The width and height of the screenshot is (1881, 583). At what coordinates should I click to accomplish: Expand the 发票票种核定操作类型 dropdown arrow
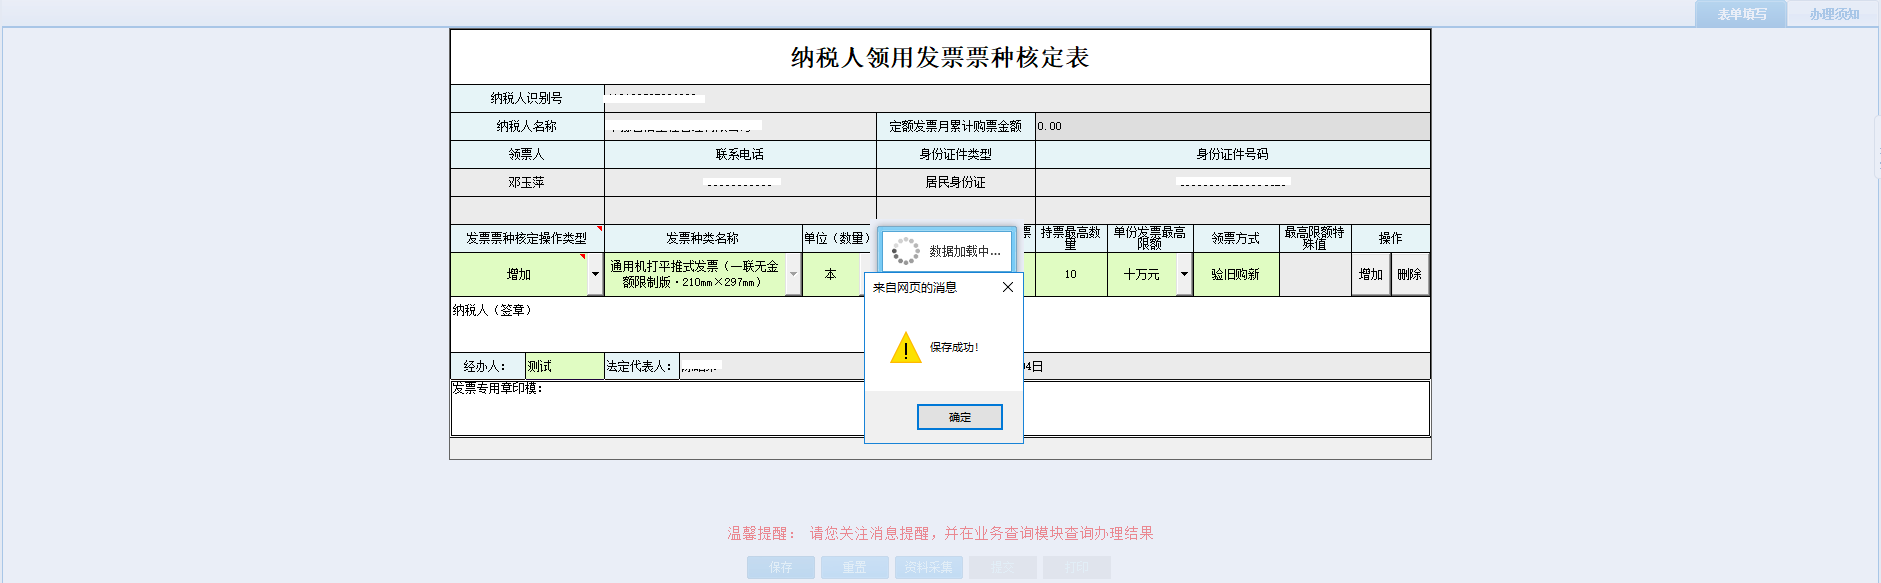595,274
